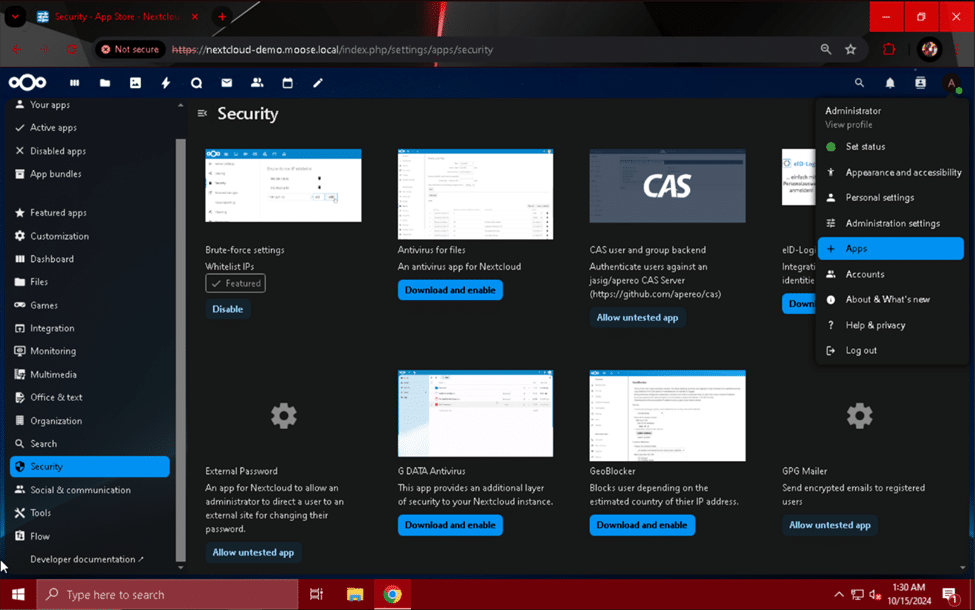
Task: Open Personal settings from the user menu
Action: (890, 198)
